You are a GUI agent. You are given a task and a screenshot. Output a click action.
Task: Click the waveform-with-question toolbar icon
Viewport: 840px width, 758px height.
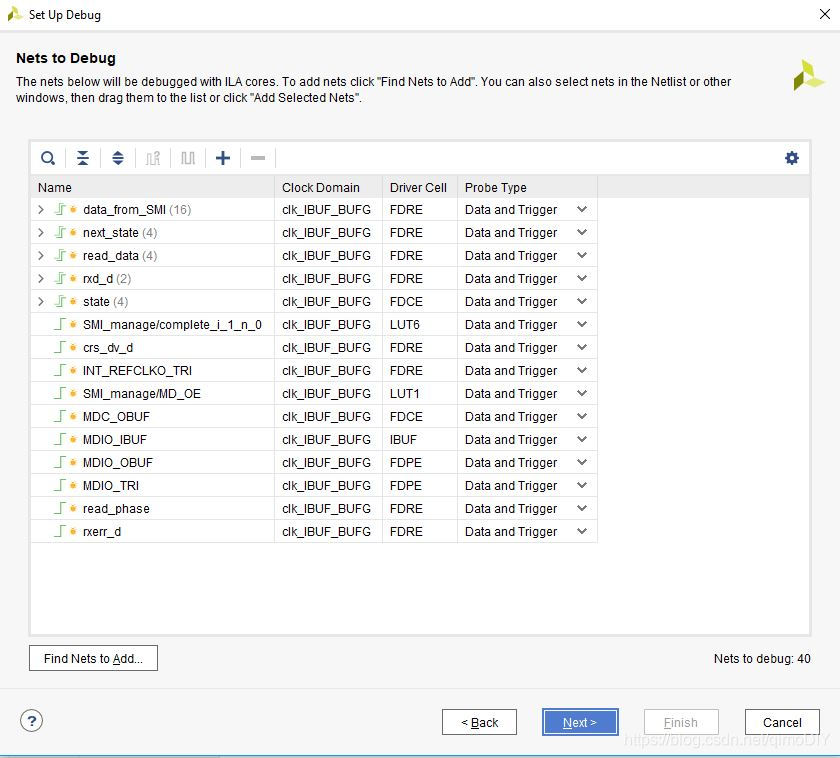[153, 158]
